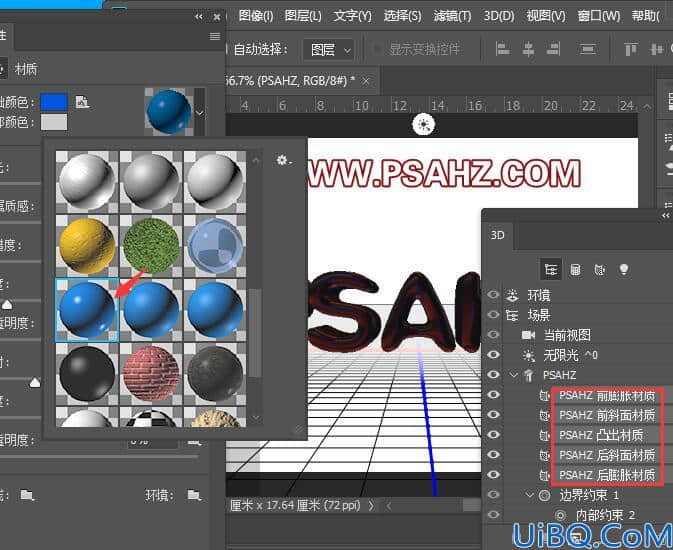
Task: Choose the highlighted blue glossy material preset
Action: (x=87, y=310)
